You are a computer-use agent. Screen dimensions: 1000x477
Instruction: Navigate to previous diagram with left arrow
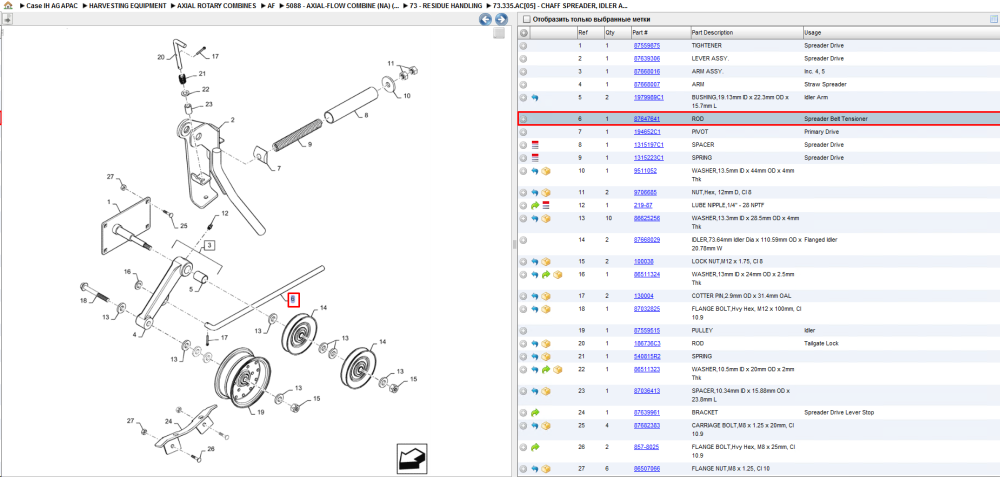(x=485, y=19)
